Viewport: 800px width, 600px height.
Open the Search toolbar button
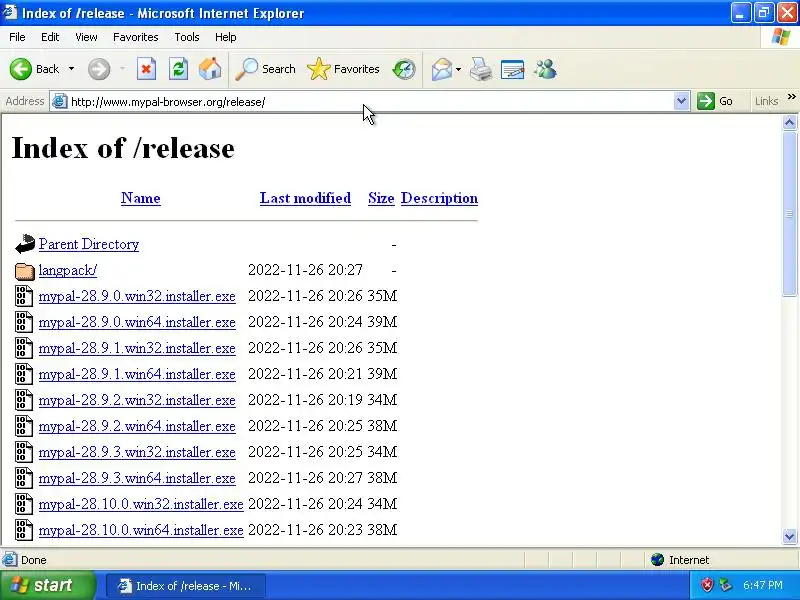pyautogui.click(x=265, y=69)
